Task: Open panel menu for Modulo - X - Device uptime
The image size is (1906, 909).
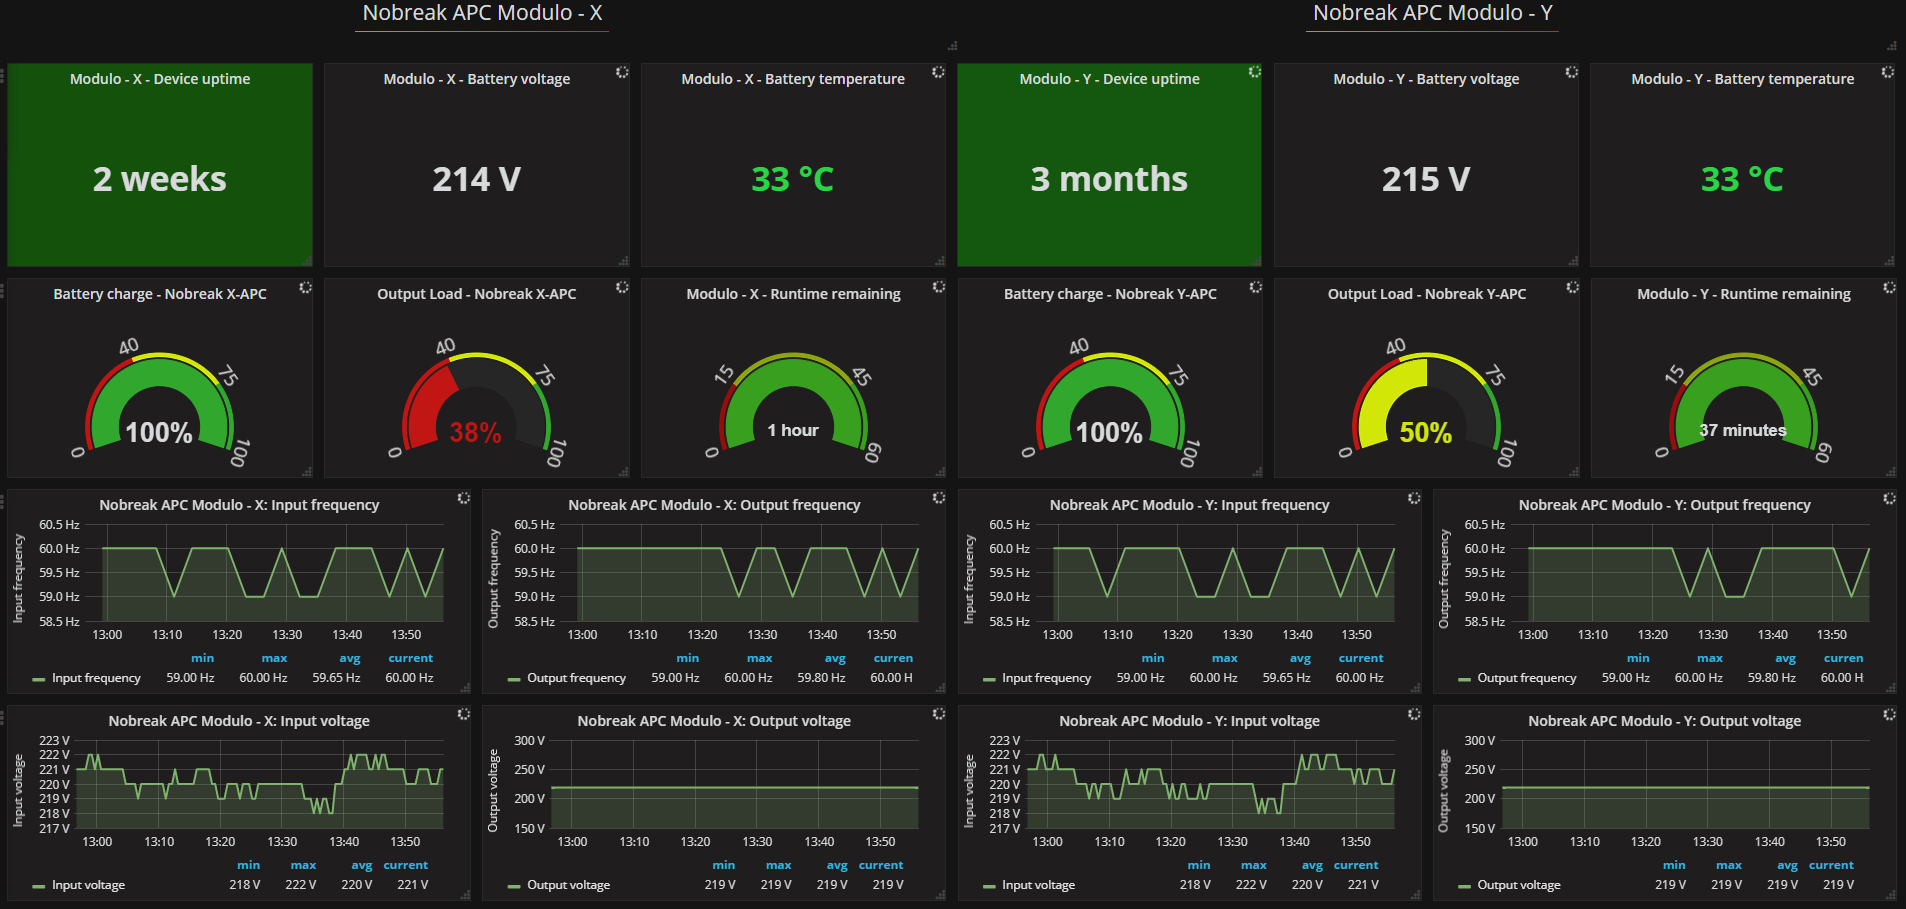Action: click(160, 79)
